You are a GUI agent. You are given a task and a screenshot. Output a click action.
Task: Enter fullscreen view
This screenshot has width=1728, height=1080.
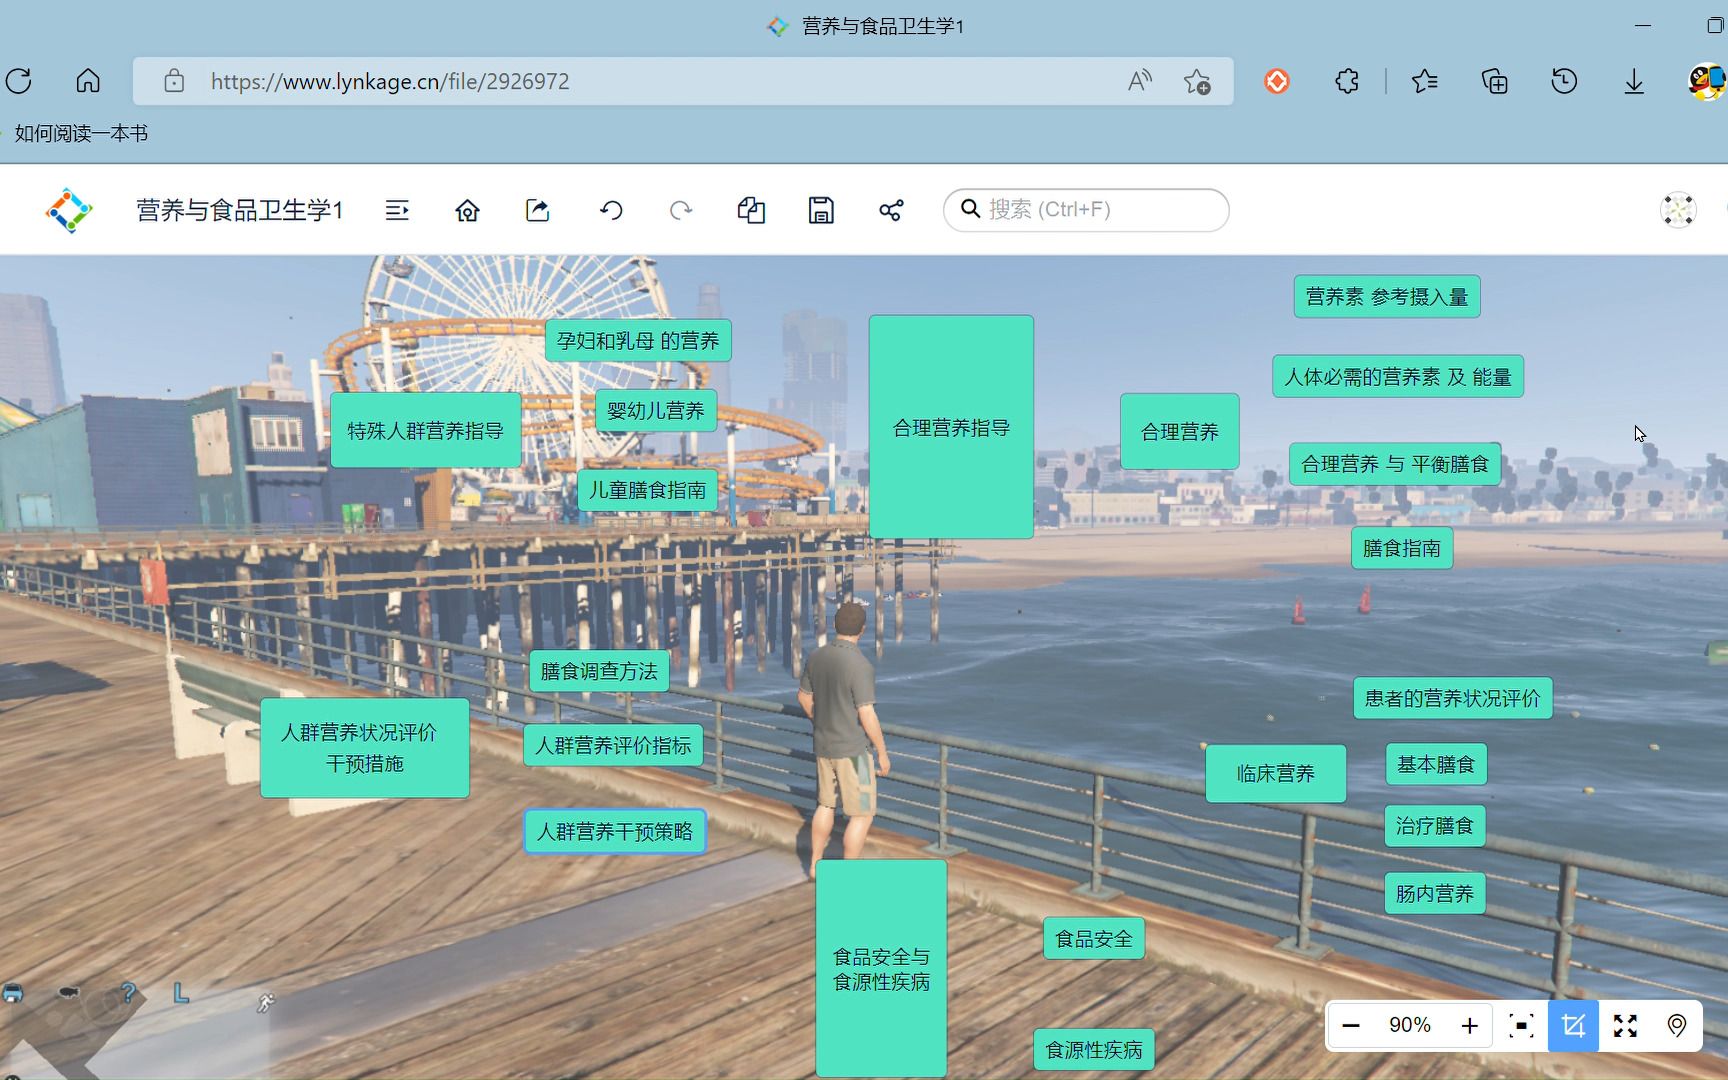click(x=1625, y=1026)
